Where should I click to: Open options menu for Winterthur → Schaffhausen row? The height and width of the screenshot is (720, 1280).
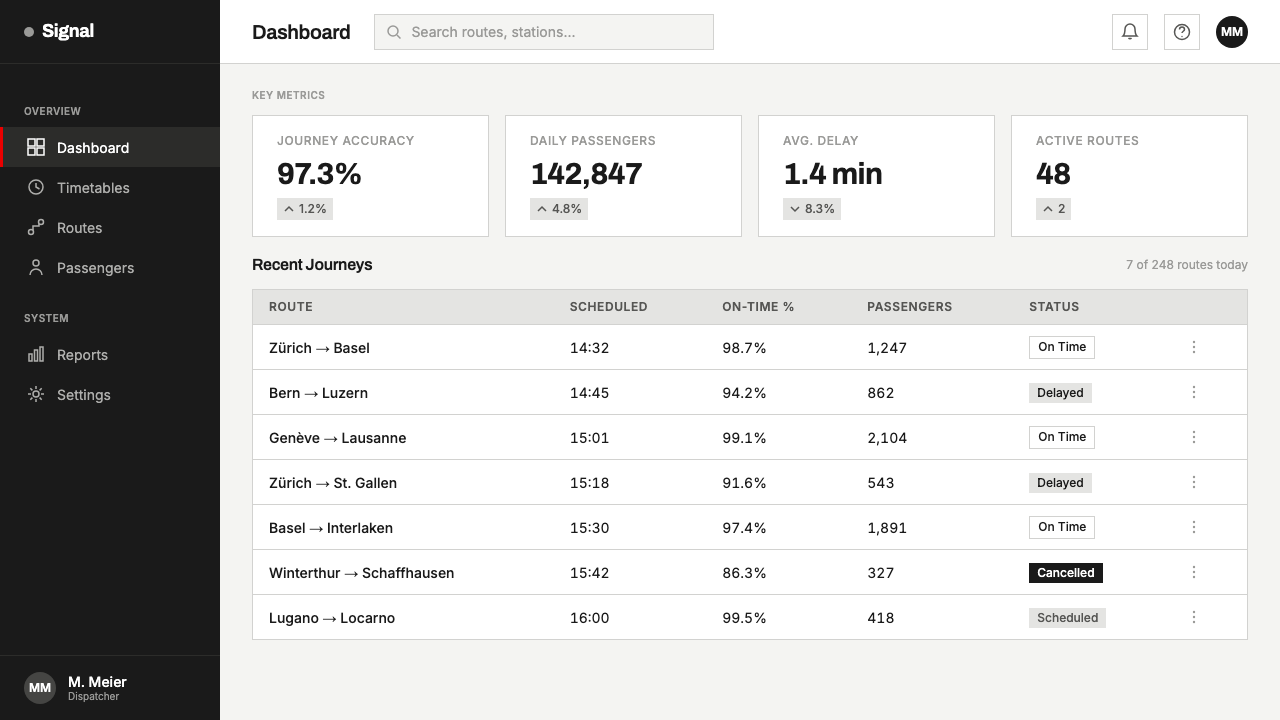coord(1194,572)
